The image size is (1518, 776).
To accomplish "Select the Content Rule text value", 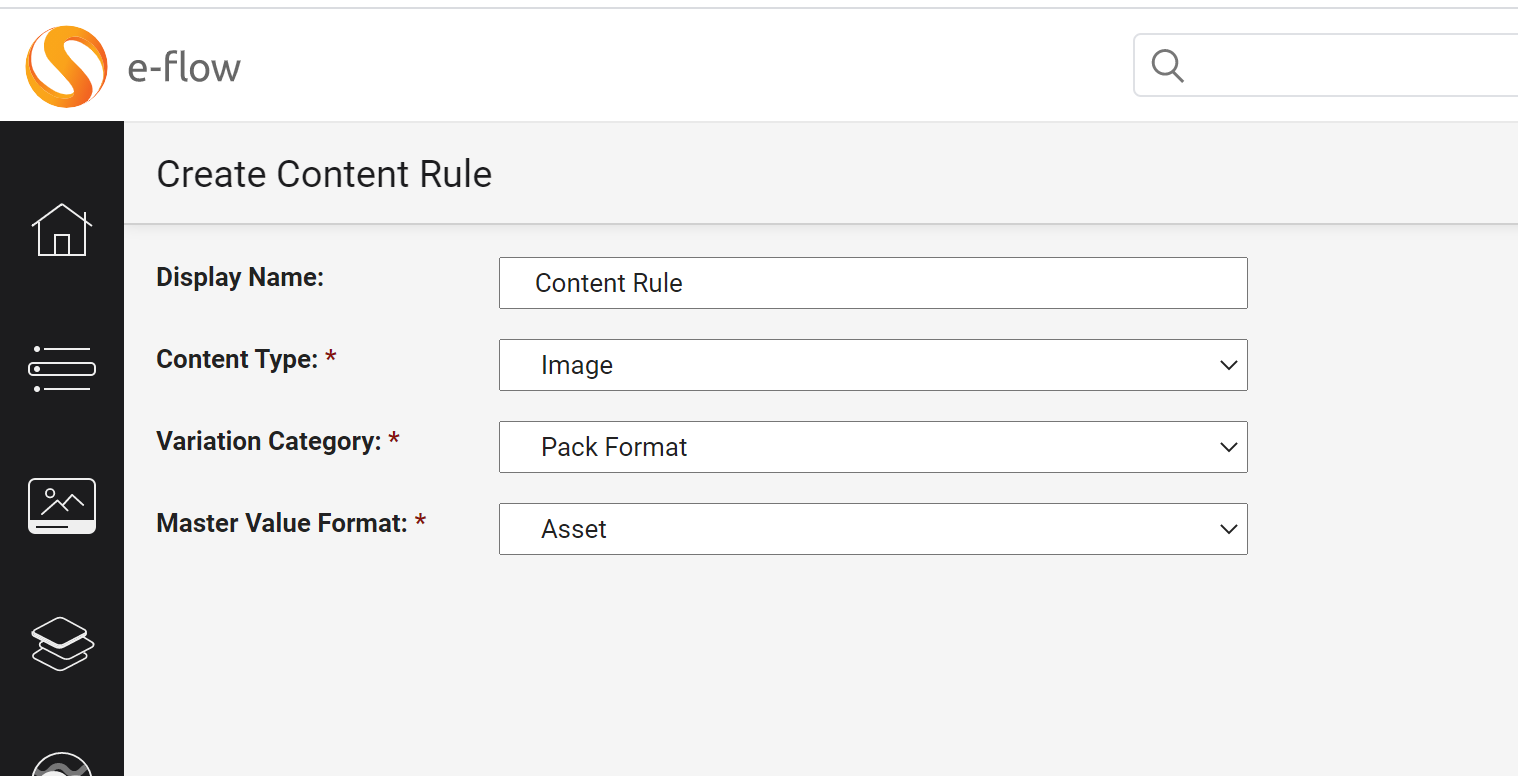I will pos(609,283).
